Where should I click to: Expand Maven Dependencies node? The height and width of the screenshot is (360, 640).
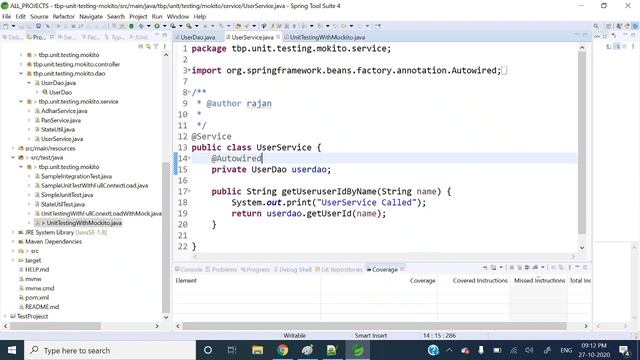(13, 242)
